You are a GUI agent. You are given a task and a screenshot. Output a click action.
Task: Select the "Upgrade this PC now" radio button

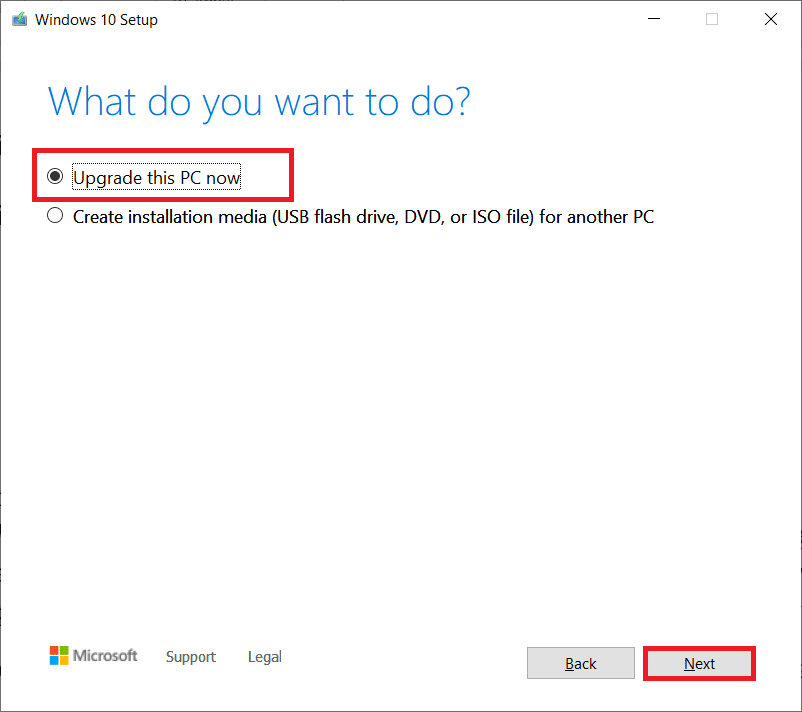click(55, 176)
